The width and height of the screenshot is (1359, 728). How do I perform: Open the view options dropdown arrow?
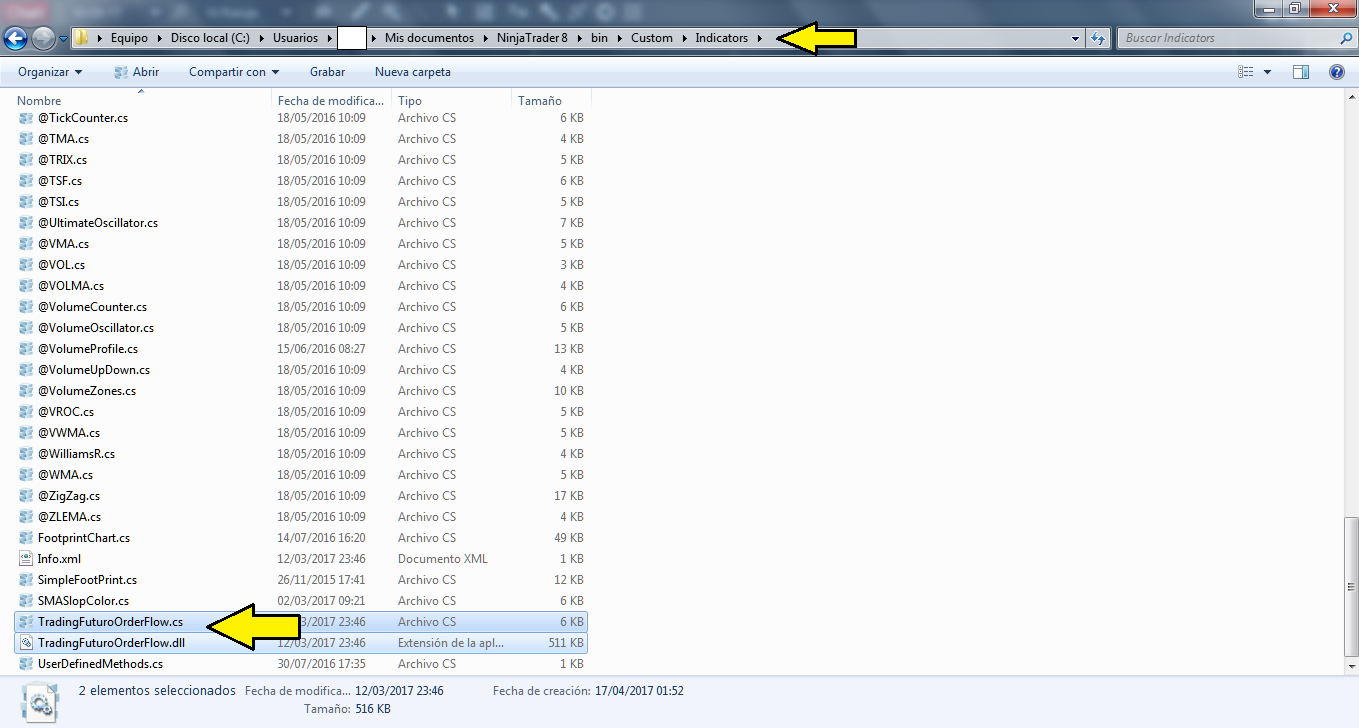pos(1267,72)
